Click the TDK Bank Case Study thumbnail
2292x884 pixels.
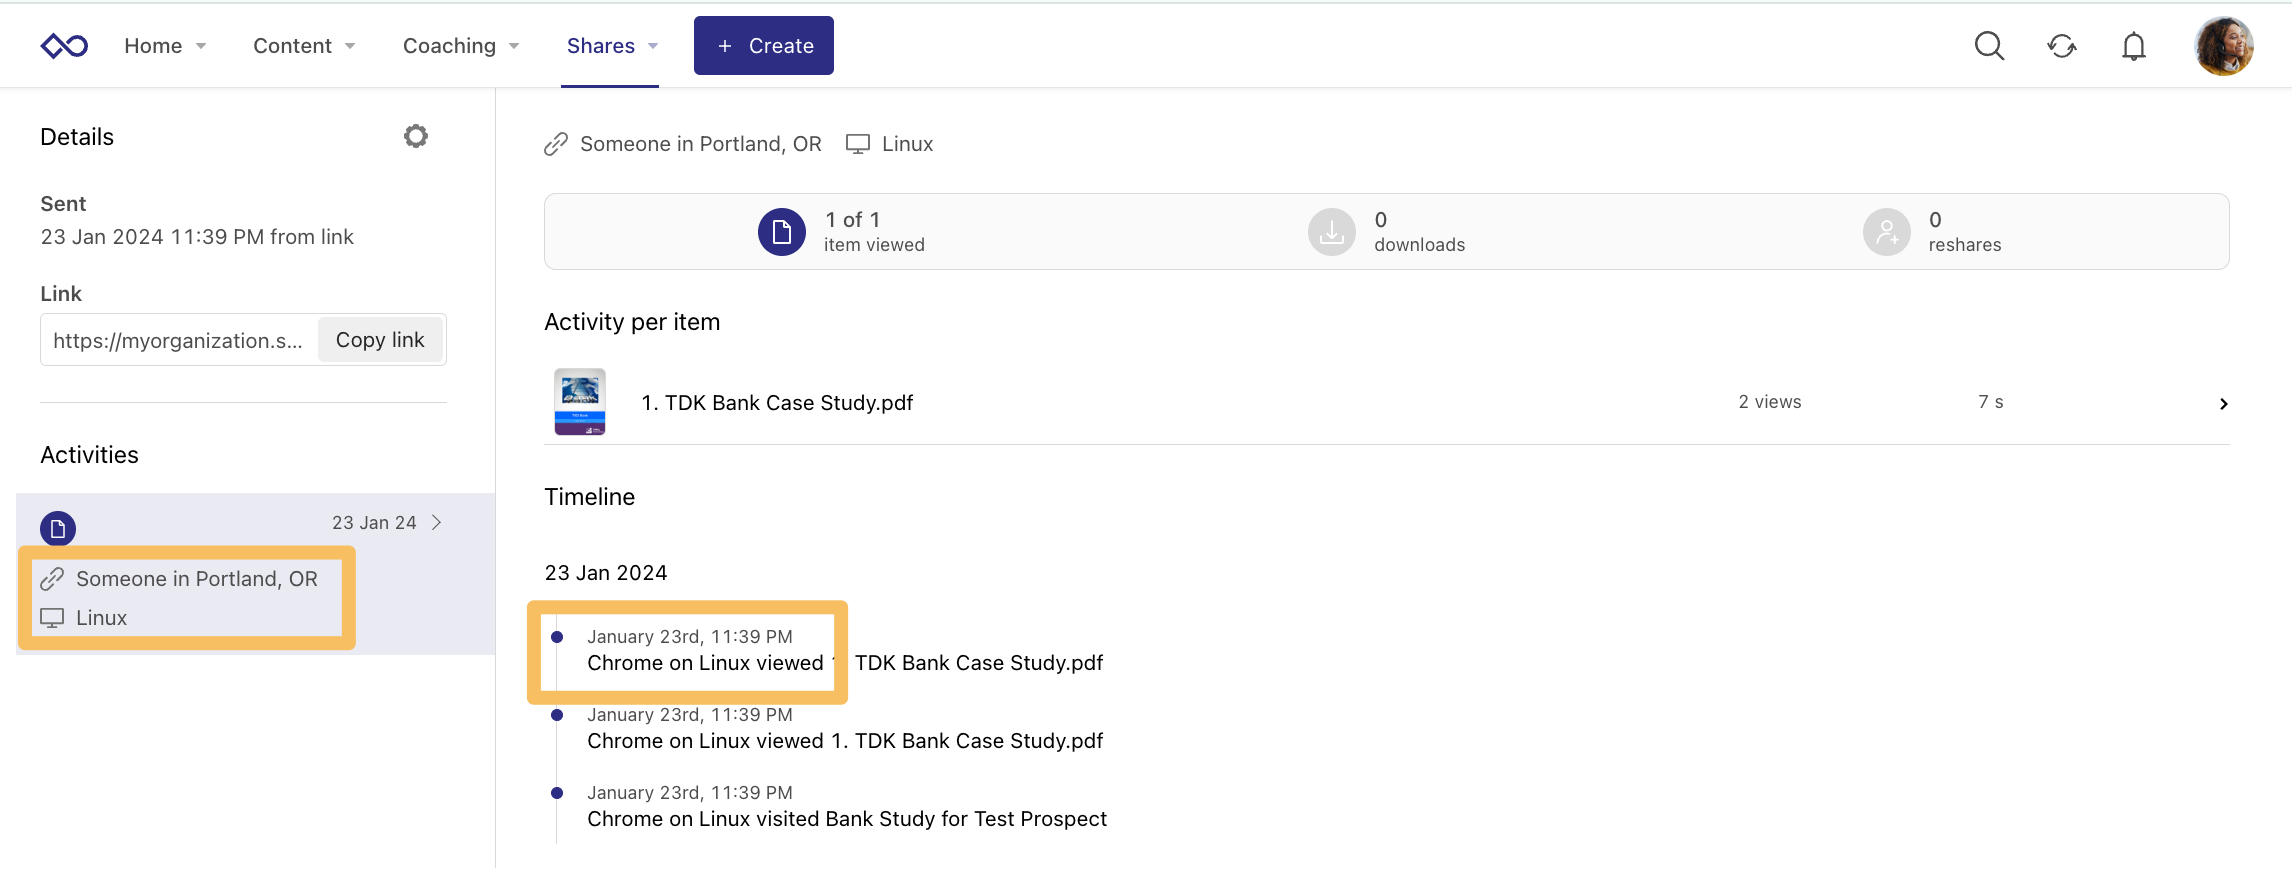[x=580, y=402]
